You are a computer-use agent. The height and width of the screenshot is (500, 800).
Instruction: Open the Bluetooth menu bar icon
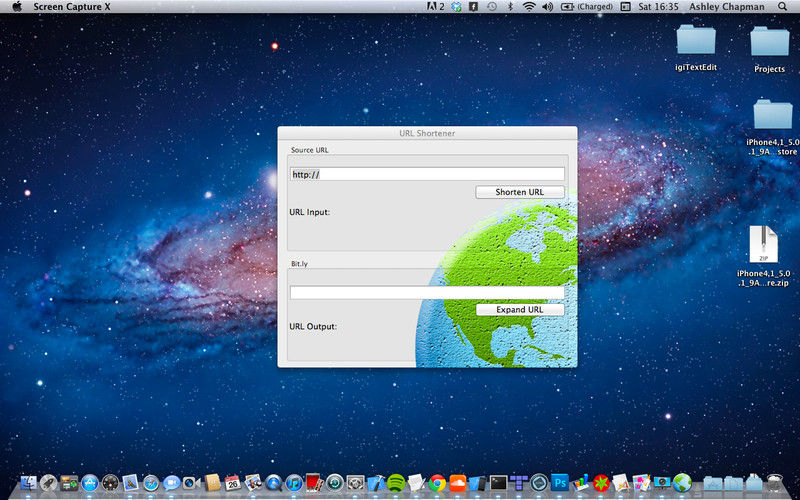point(510,7)
